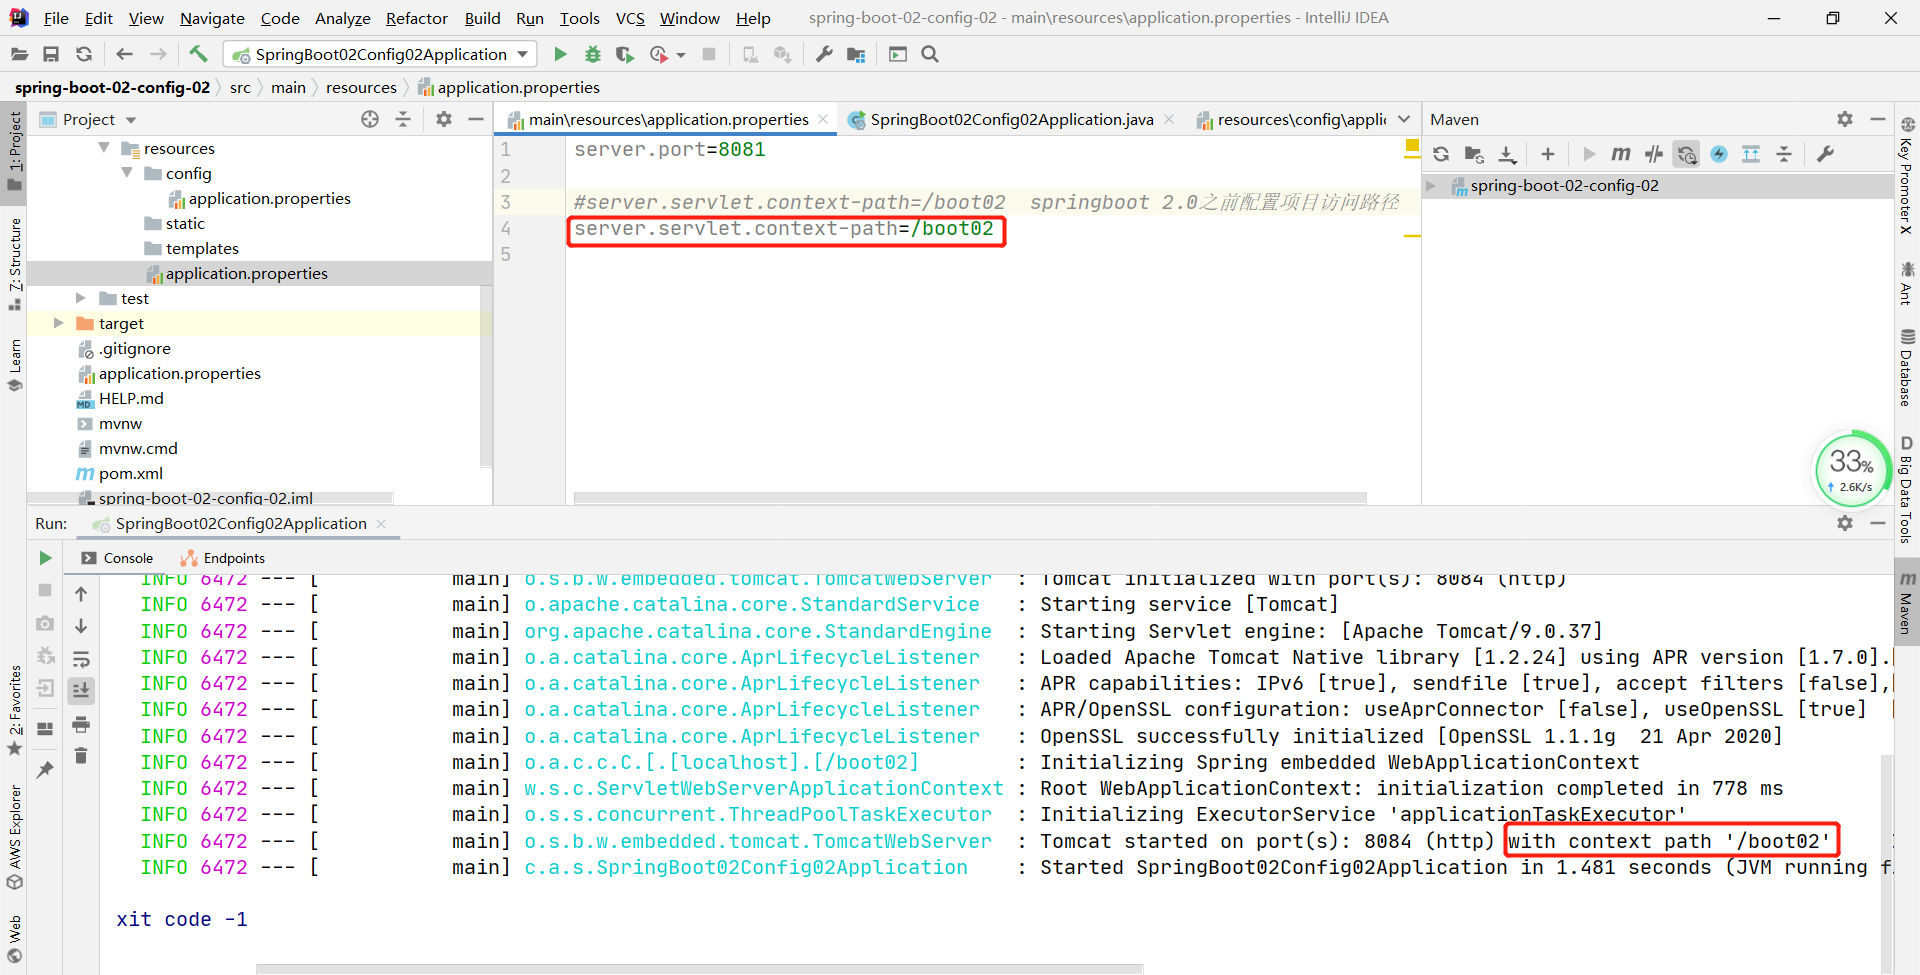This screenshot has height=975, width=1920.
Task: Hide the Maven panel with minimize icon
Action: click(x=1878, y=119)
